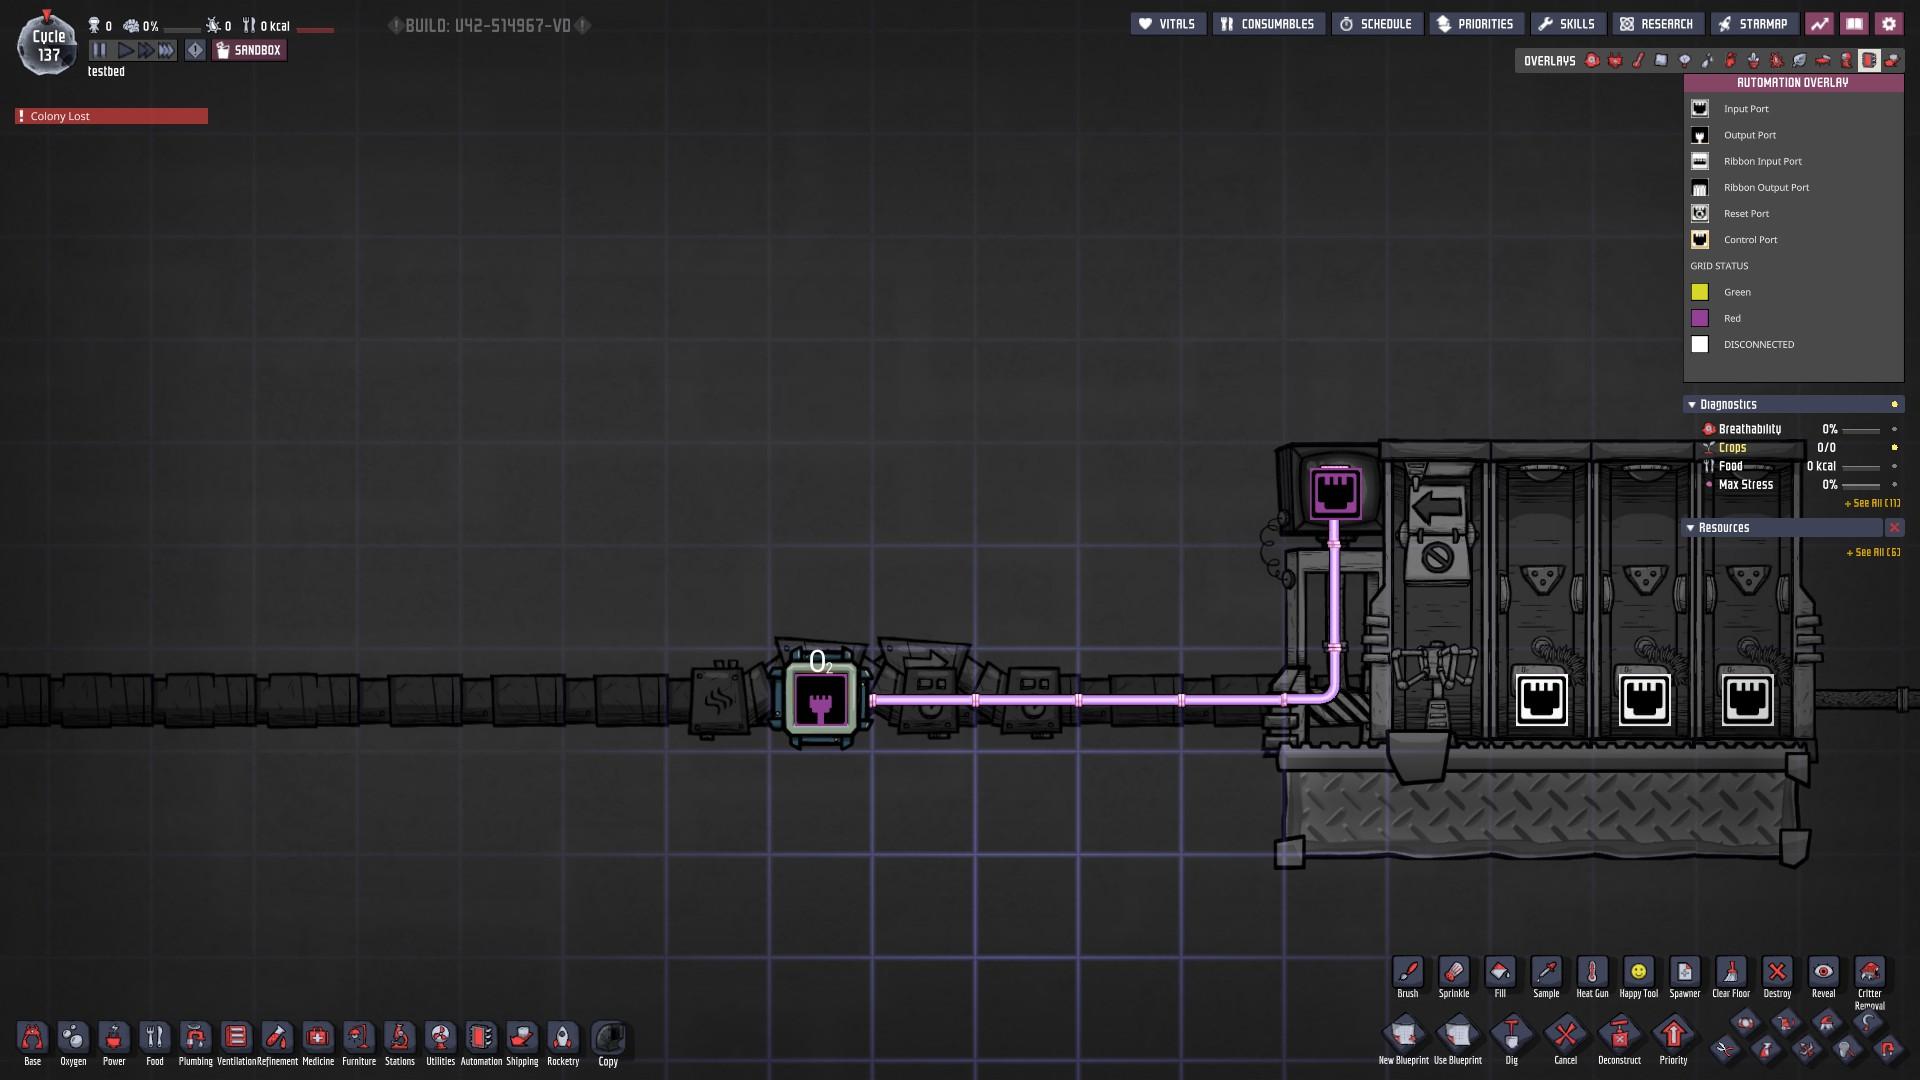Click the Happy Tool smiley icon
Image resolution: width=1920 pixels, height=1080 pixels.
pyautogui.click(x=1638, y=973)
